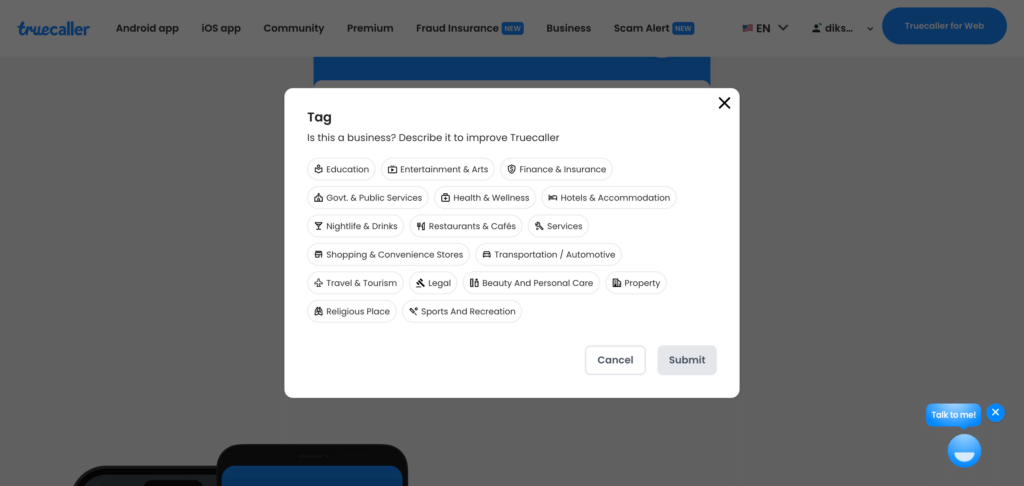The image size is (1024, 486).
Task: Click the racket icon in Sports And Recreation
Action: [413, 312]
